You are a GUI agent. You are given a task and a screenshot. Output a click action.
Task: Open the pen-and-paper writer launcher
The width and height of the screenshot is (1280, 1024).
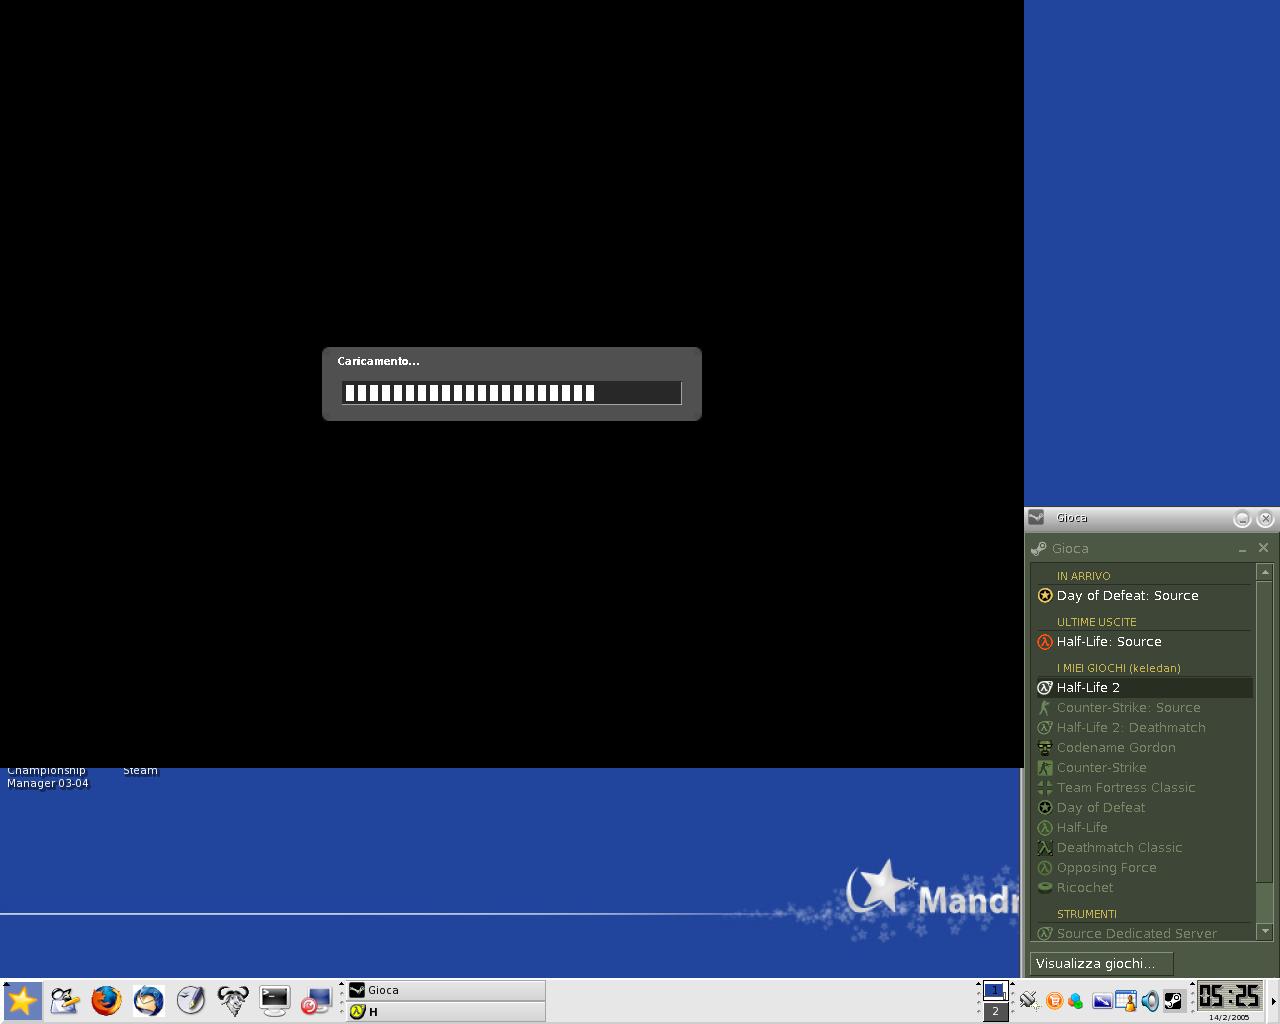tap(190, 1000)
